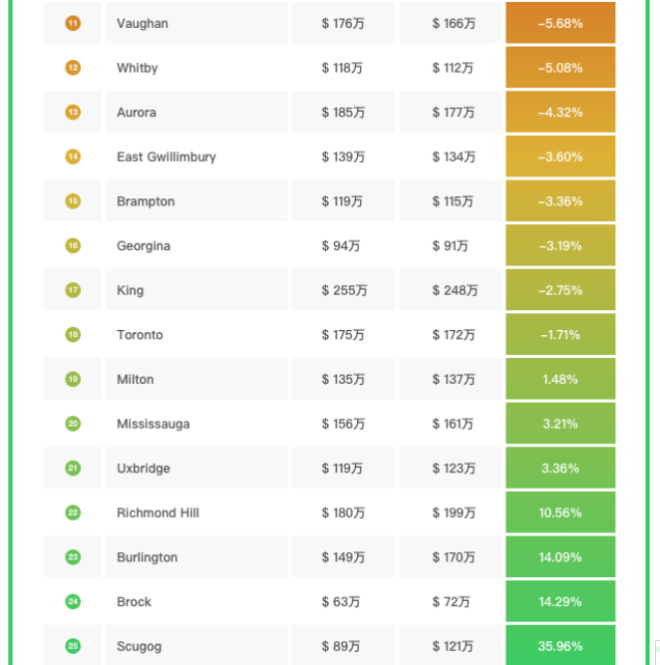The width and height of the screenshot is (660, 665).
Task: Click the -4.32% change cell
Action: (x=560, y=112)
